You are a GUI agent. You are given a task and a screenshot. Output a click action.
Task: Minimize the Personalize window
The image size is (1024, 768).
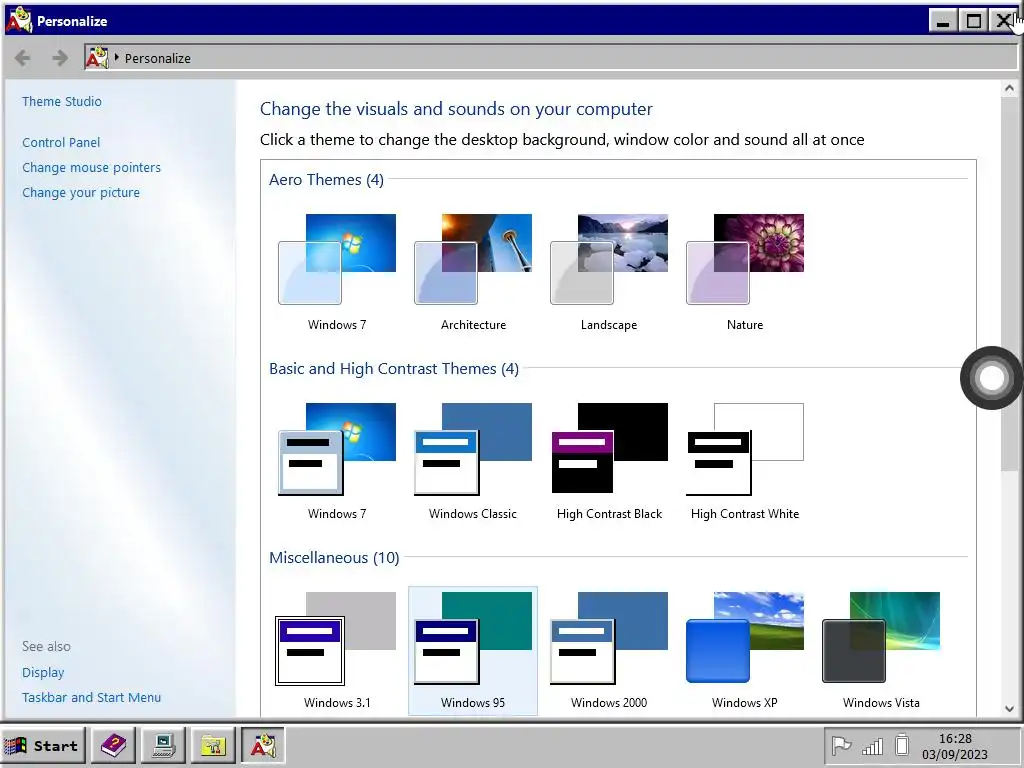[x=942, y=22]
